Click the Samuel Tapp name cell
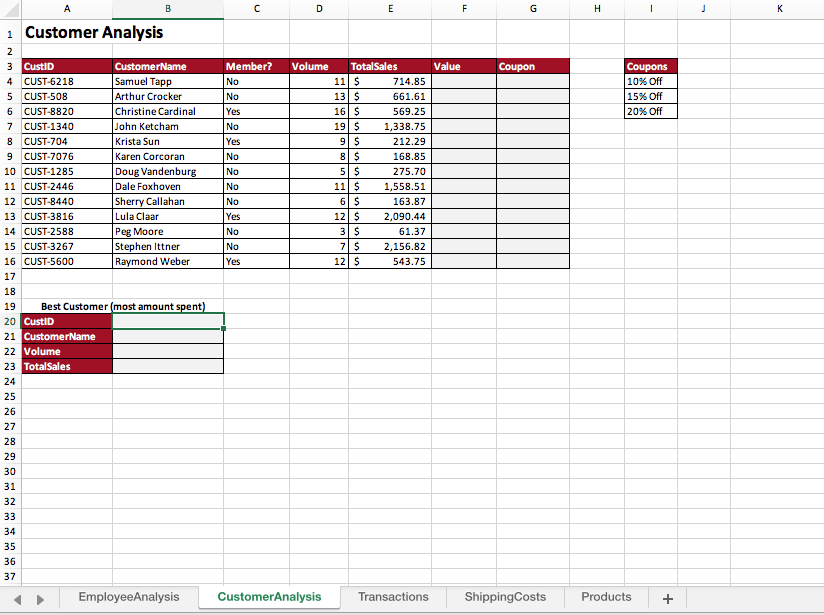 tap(168, 81)
